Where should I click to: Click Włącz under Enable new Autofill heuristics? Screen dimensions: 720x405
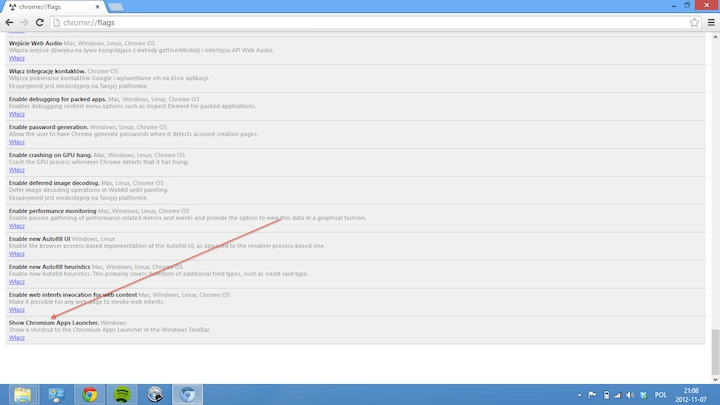(17, 282)
